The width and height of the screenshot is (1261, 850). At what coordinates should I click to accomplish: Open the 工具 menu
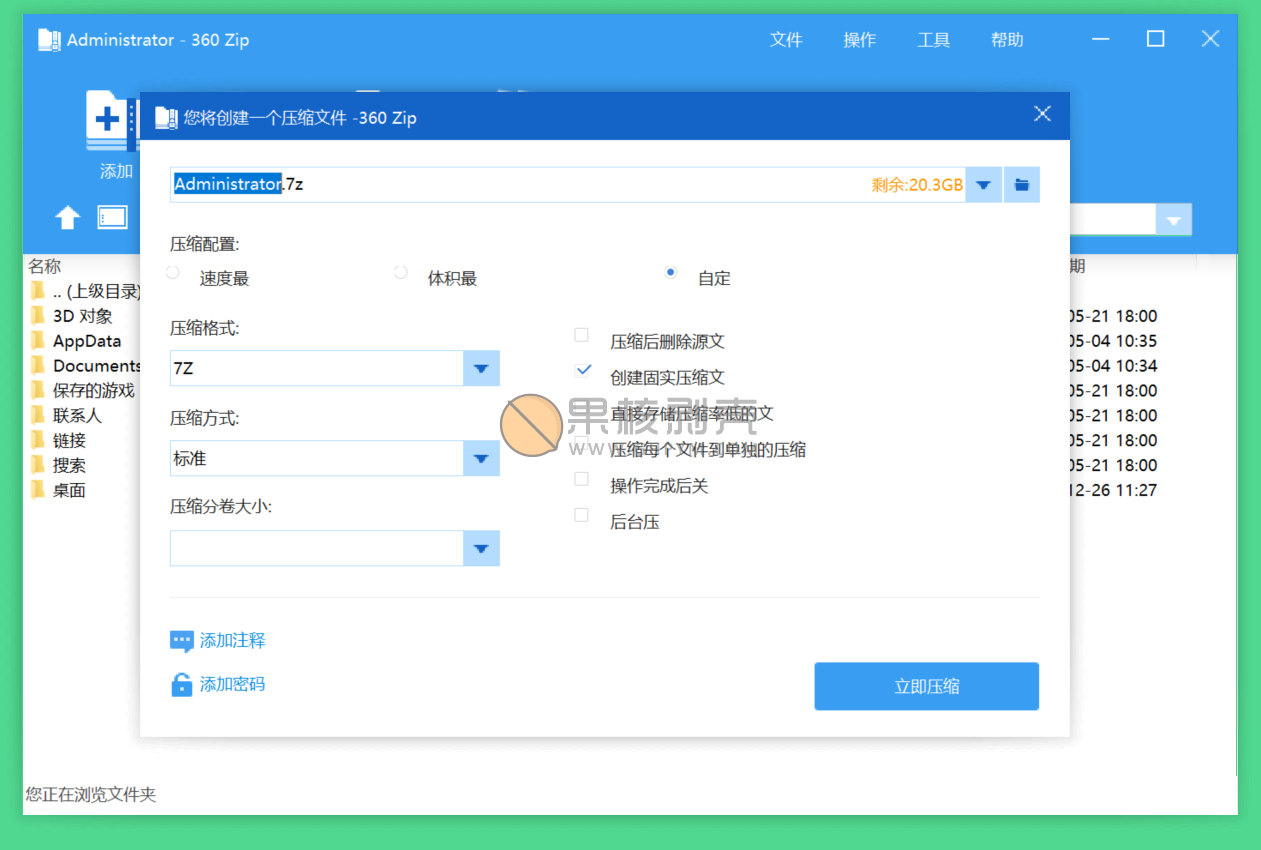pos(934,40)
